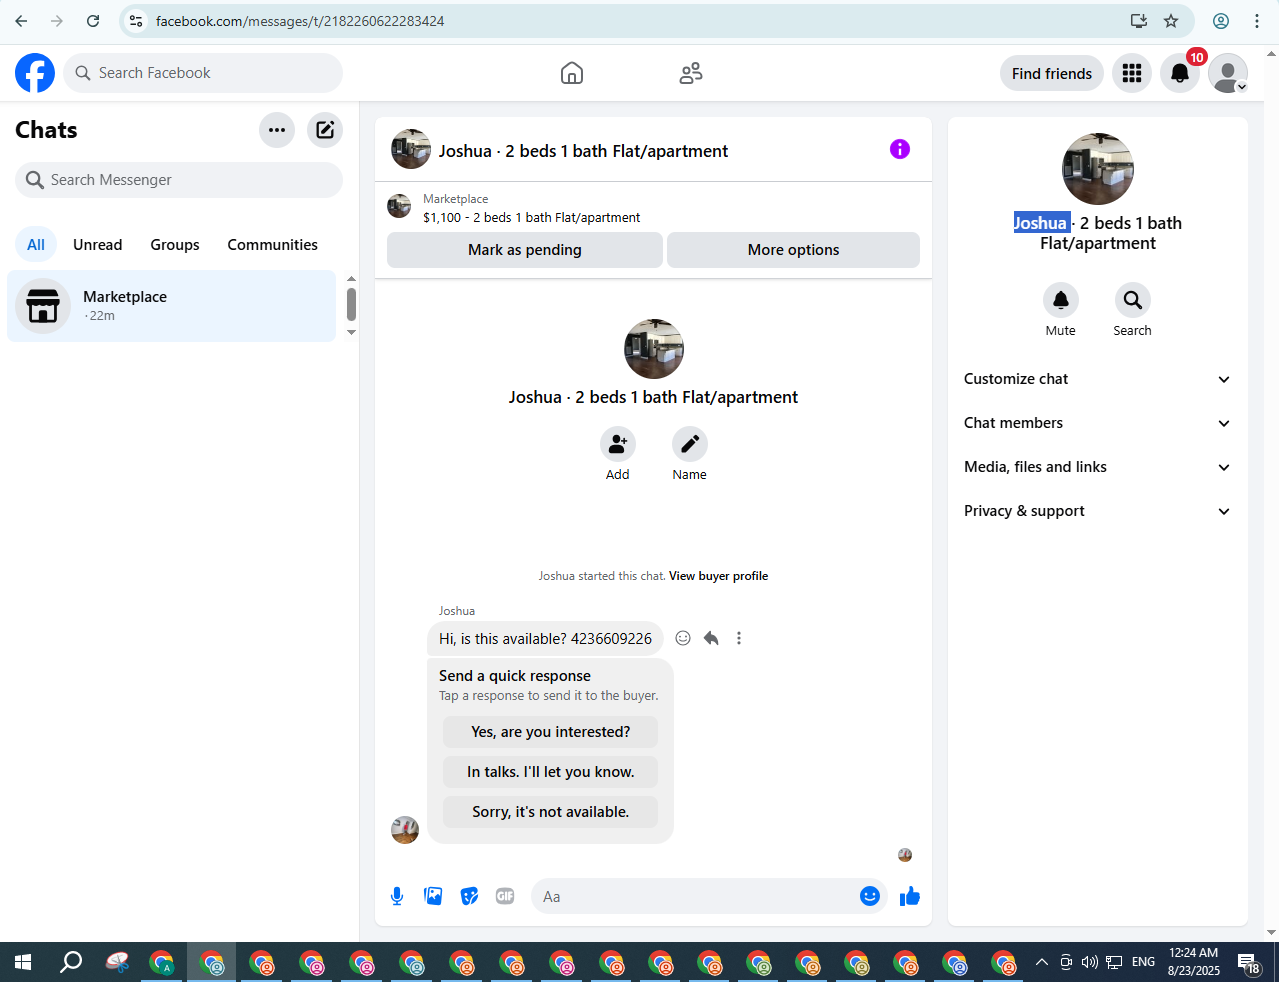Click the Marketplace store icon in chat list
Image resolution: width=1279 pixels, height=982 pixels.
43,306
